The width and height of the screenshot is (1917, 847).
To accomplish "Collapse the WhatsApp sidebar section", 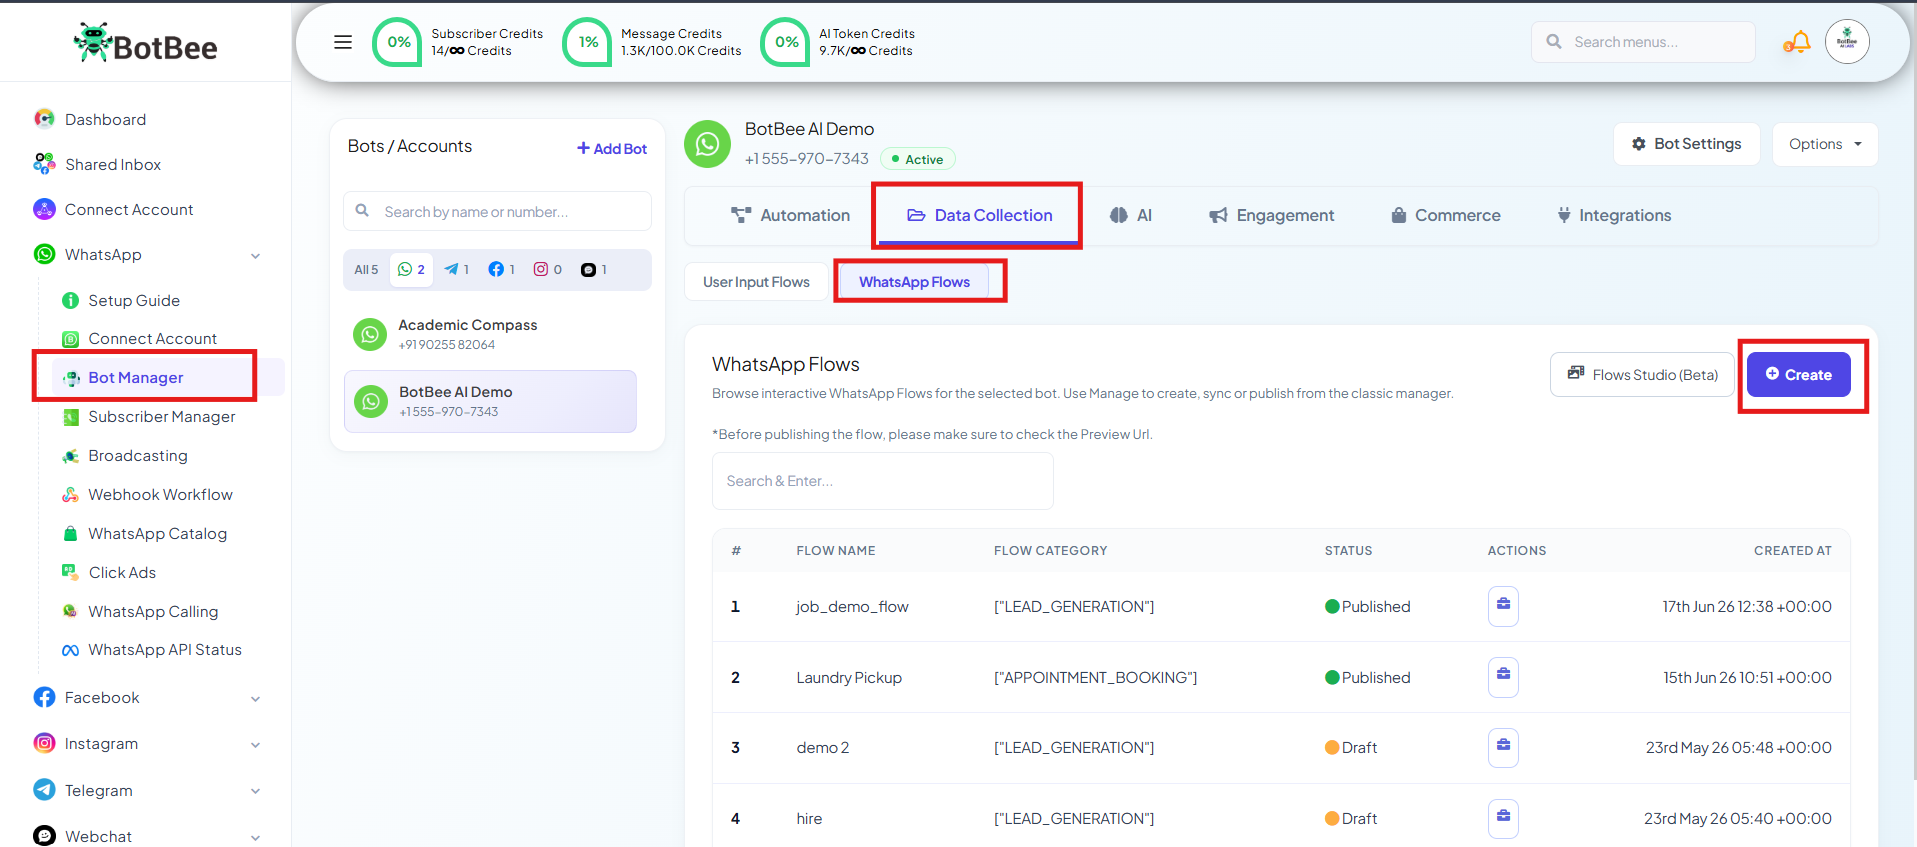I will (255, 255).
